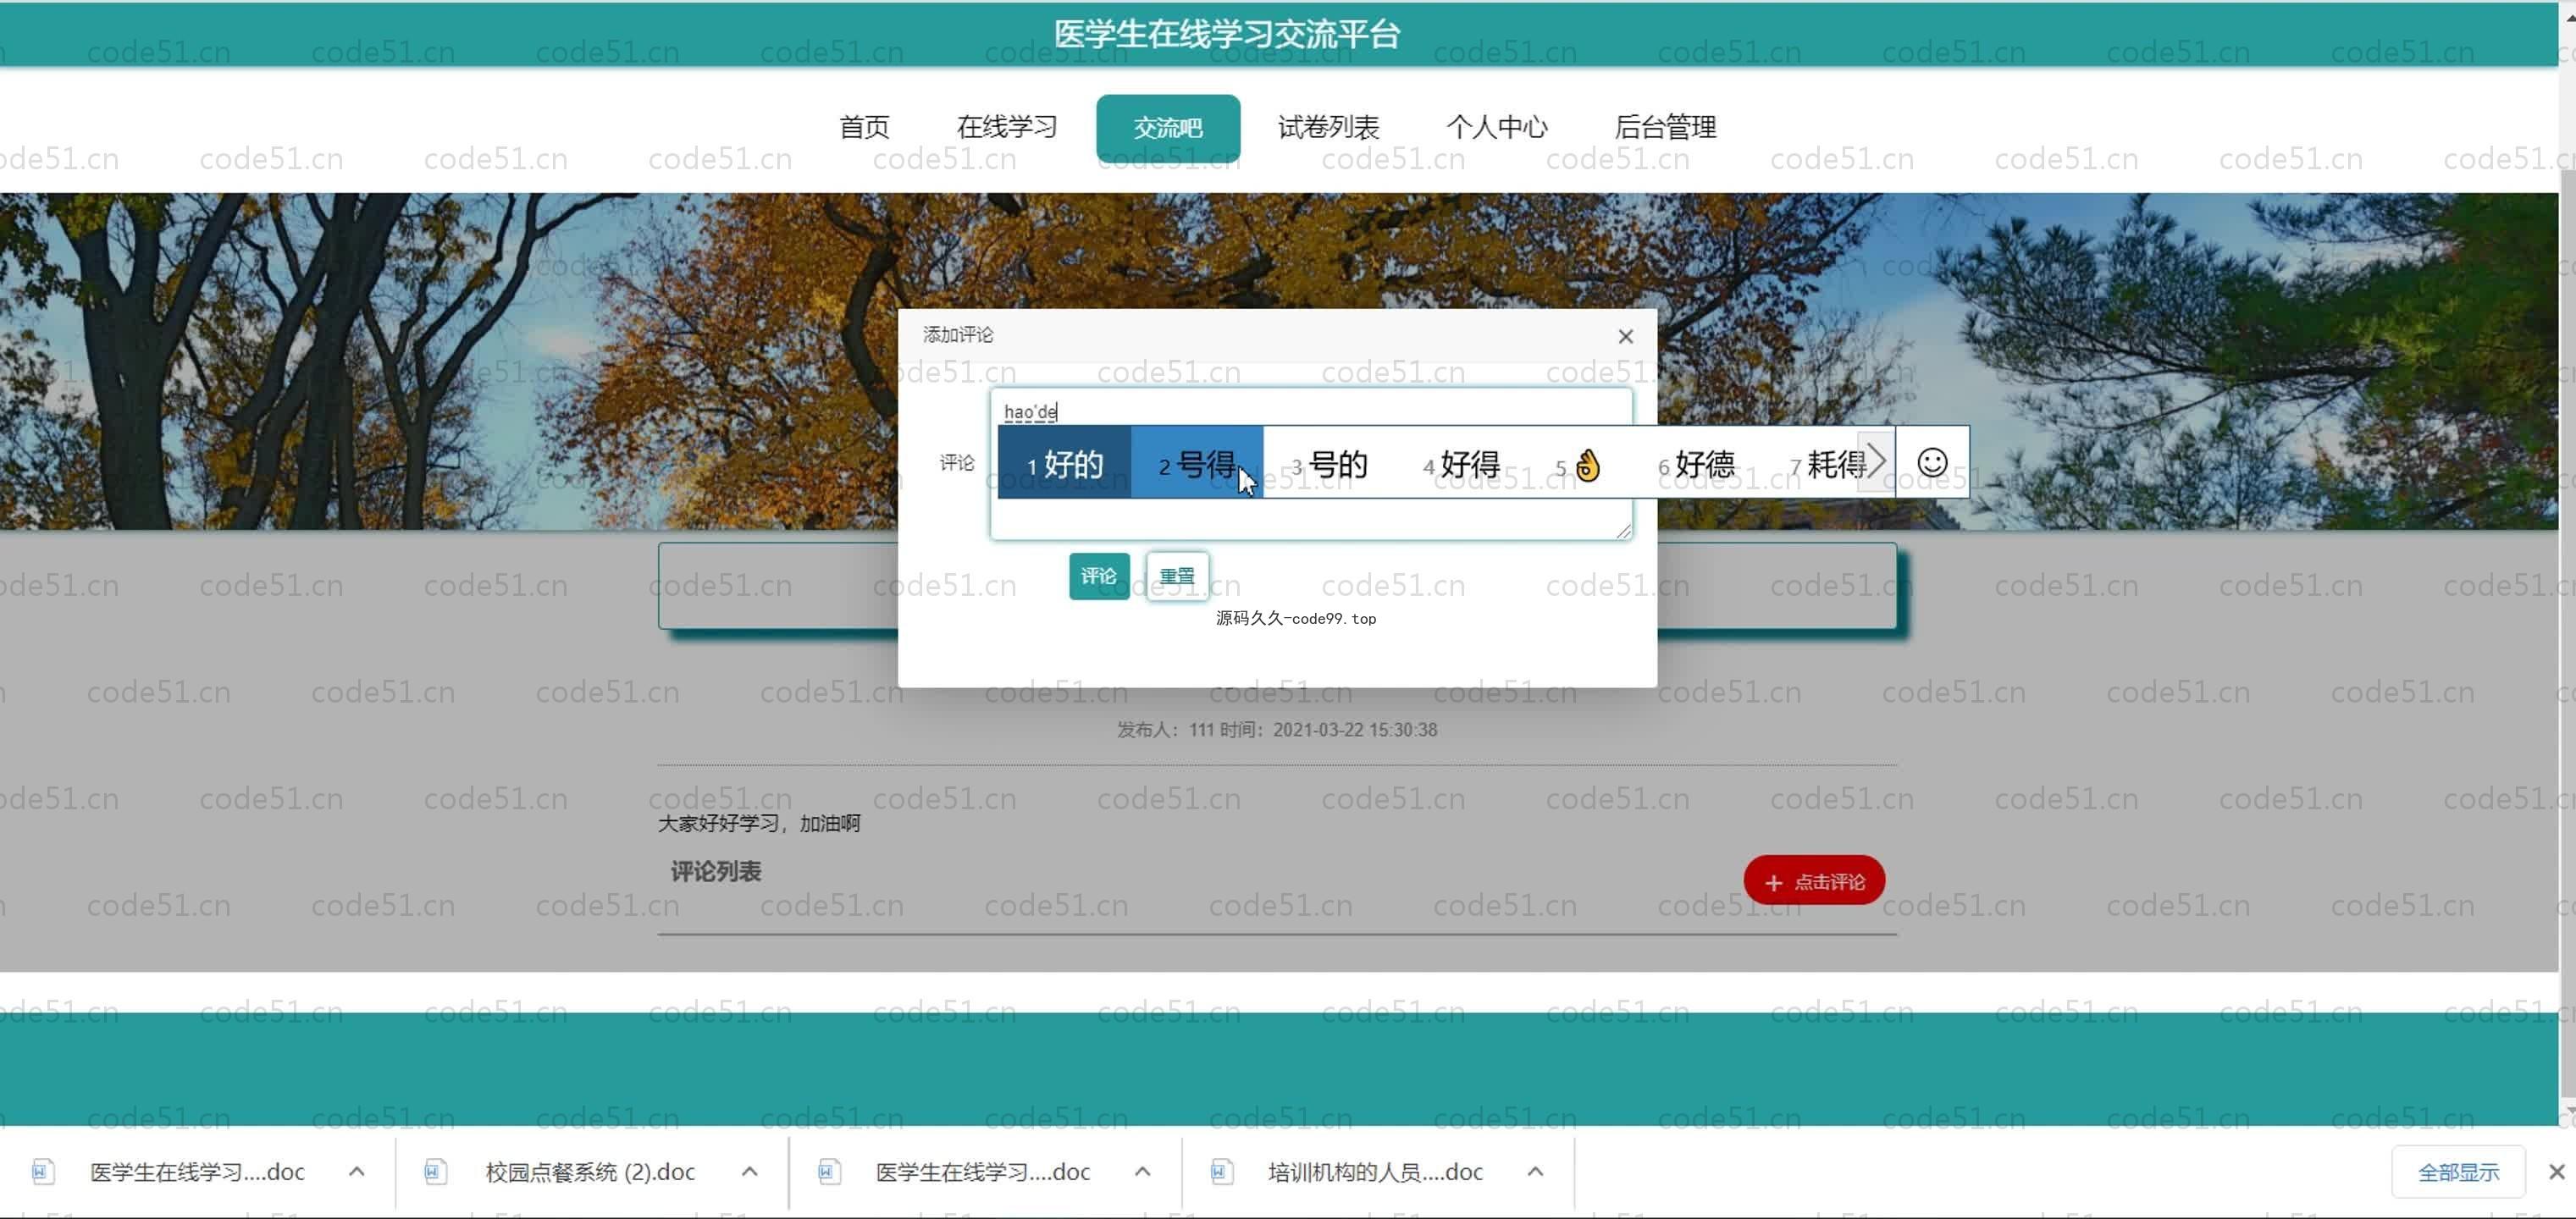Click 全部显示 downloads button
This screenshot has height=1219, width=2576.
click(2457, 1172)
